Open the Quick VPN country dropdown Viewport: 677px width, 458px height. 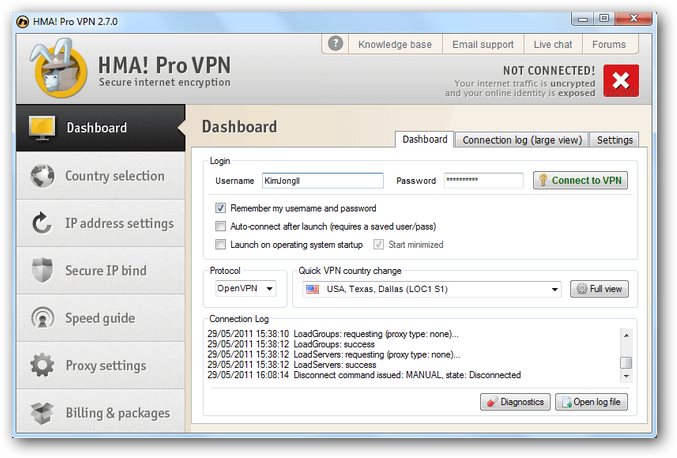432,289
